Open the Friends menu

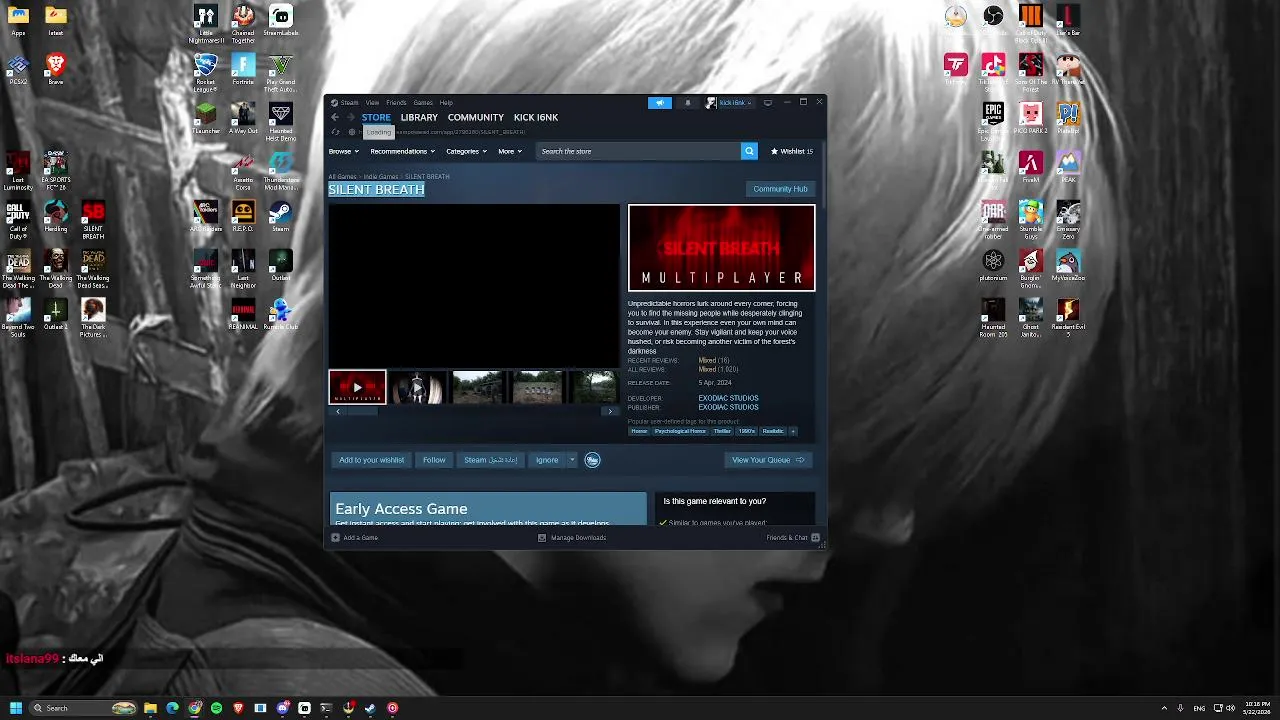[396, 102]
